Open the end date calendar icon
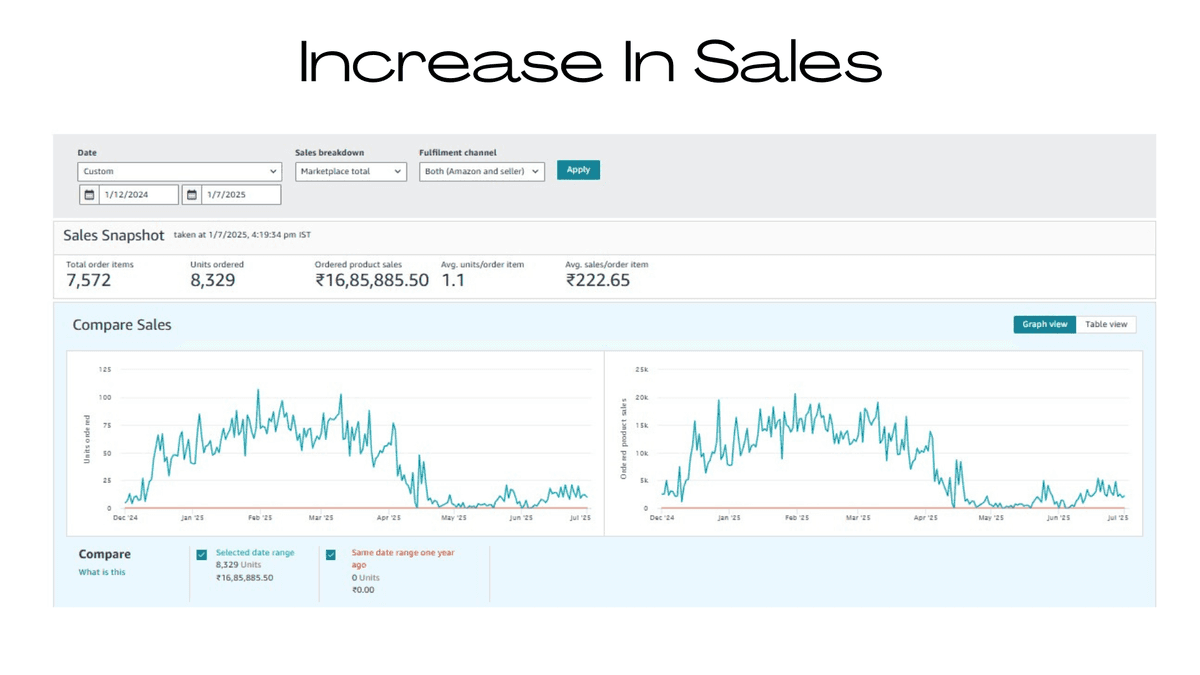The image size is (1200, 675). coord(192,195)
